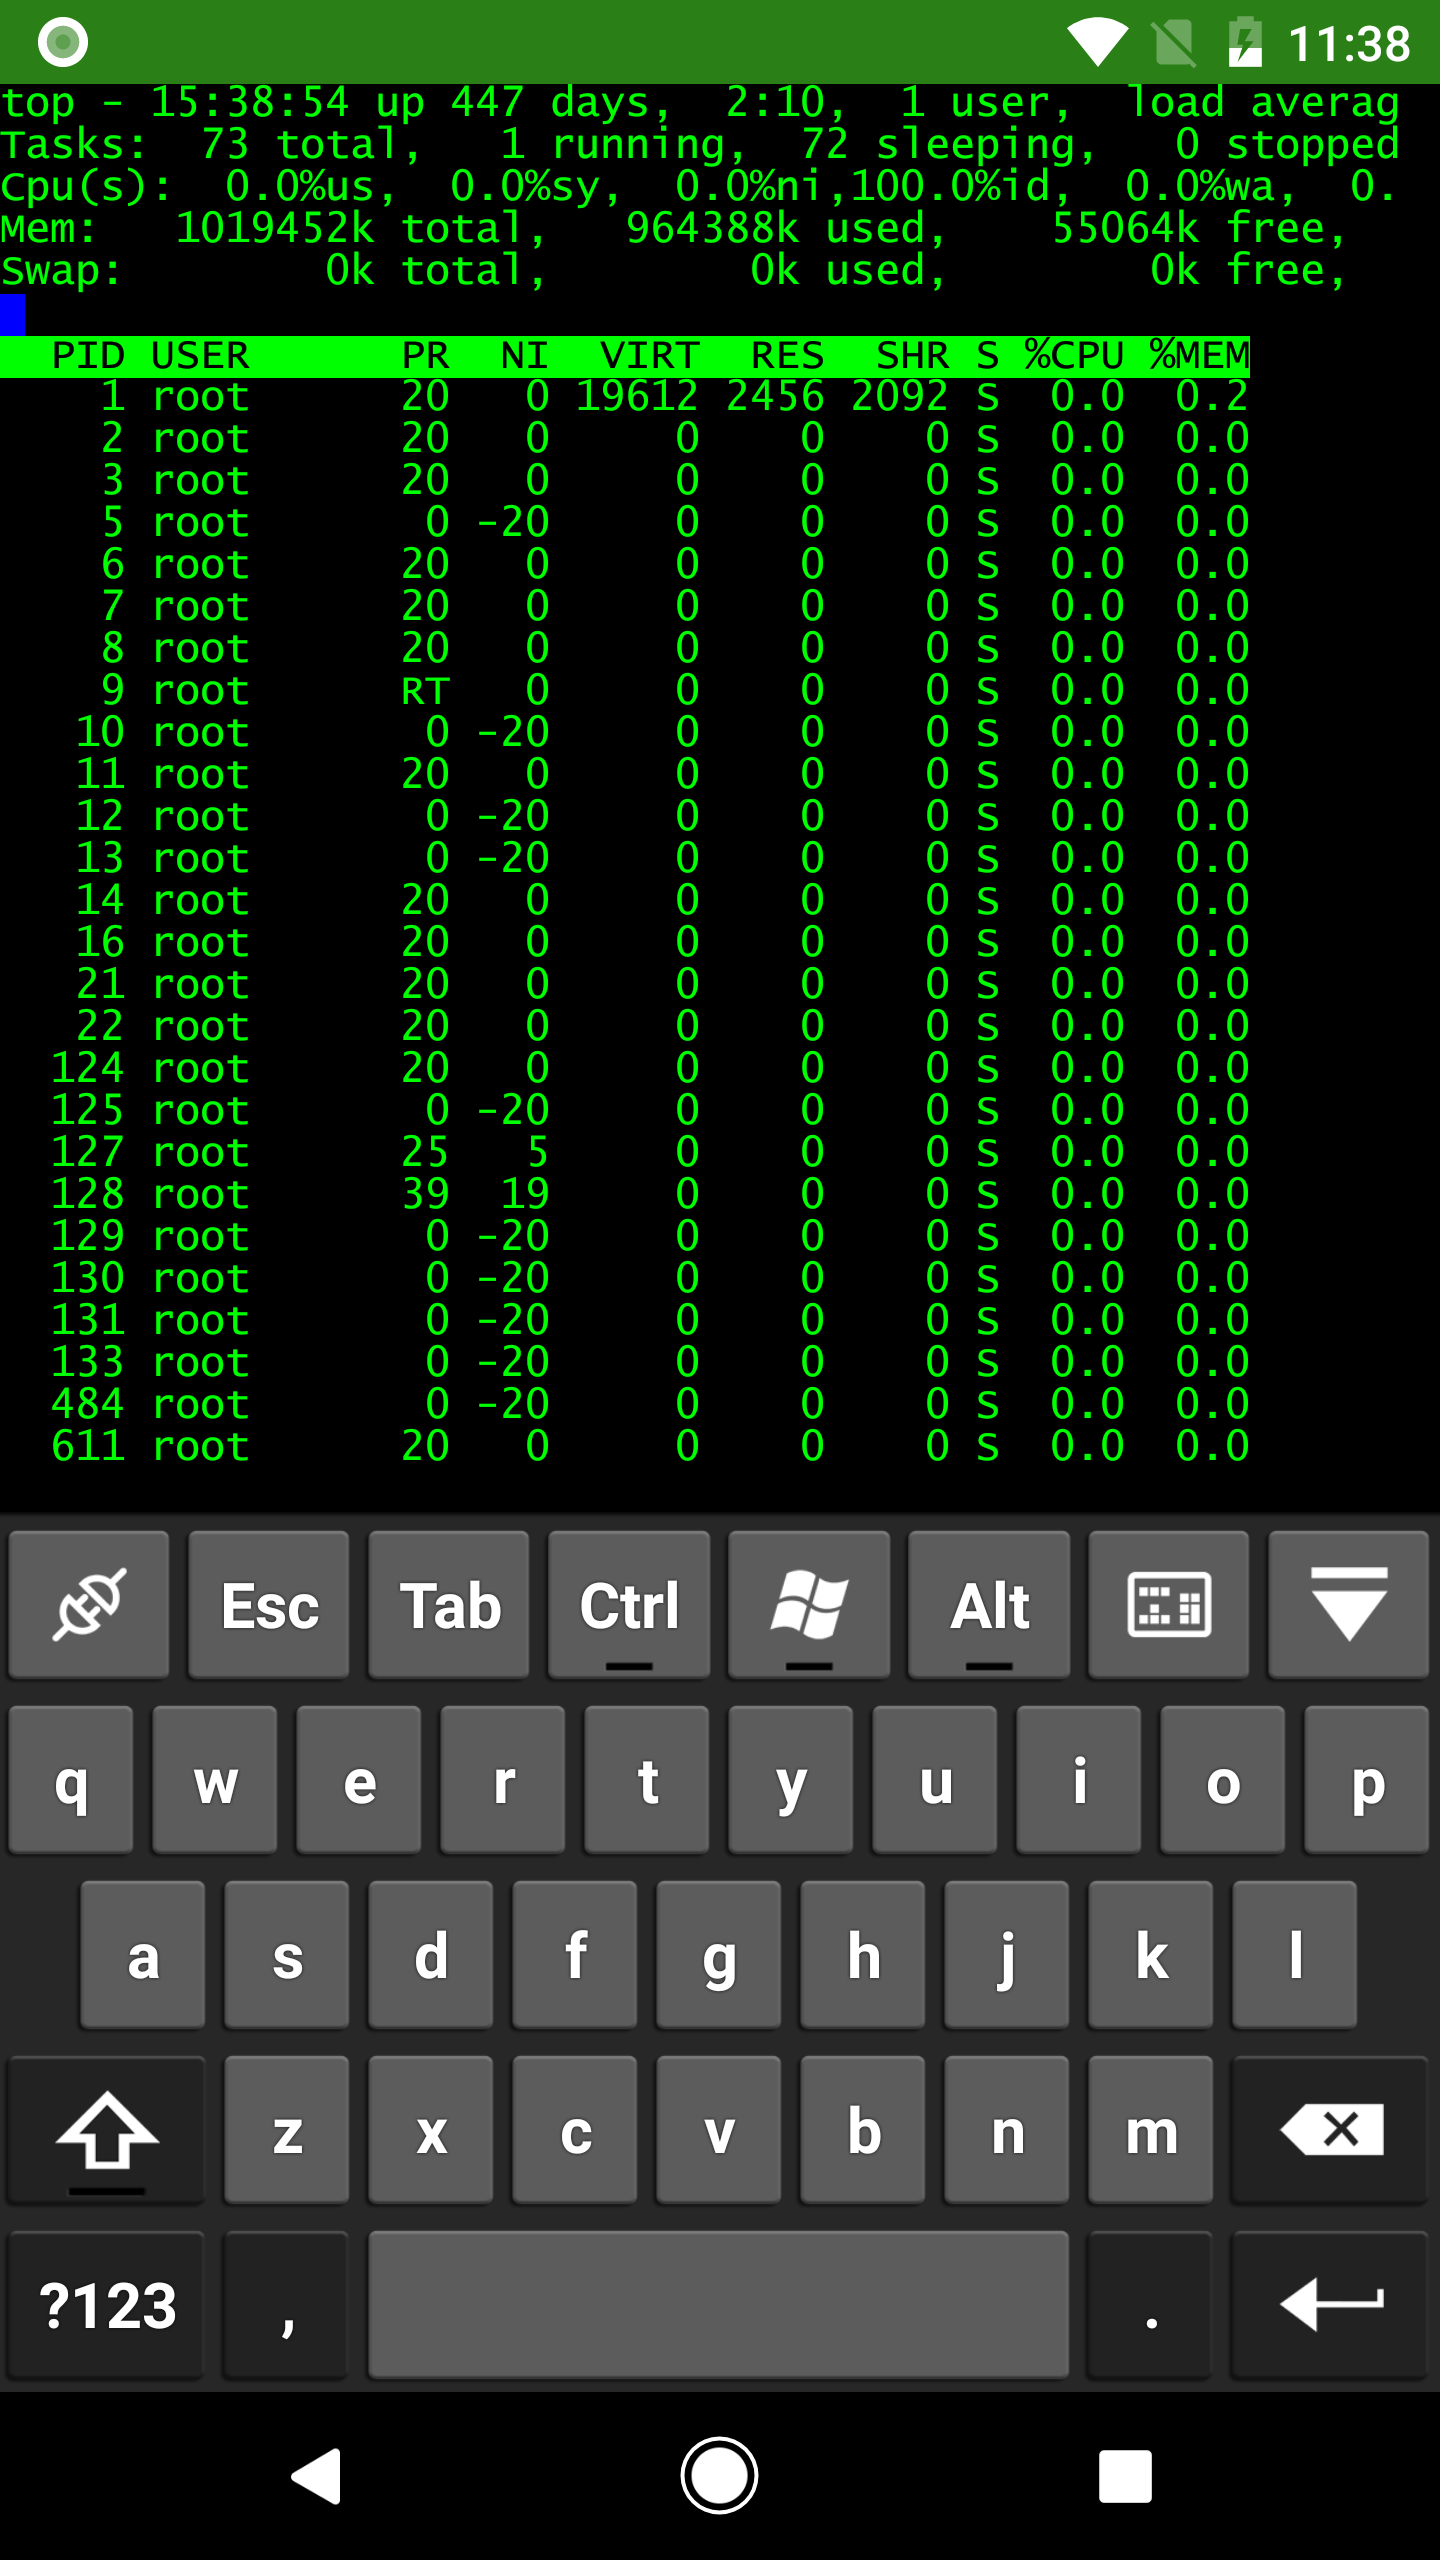The width and height of the screenshot is (1440, 2560).
Task: Toggle the Alt modifier key
Action: click(x=989, y=1605)
